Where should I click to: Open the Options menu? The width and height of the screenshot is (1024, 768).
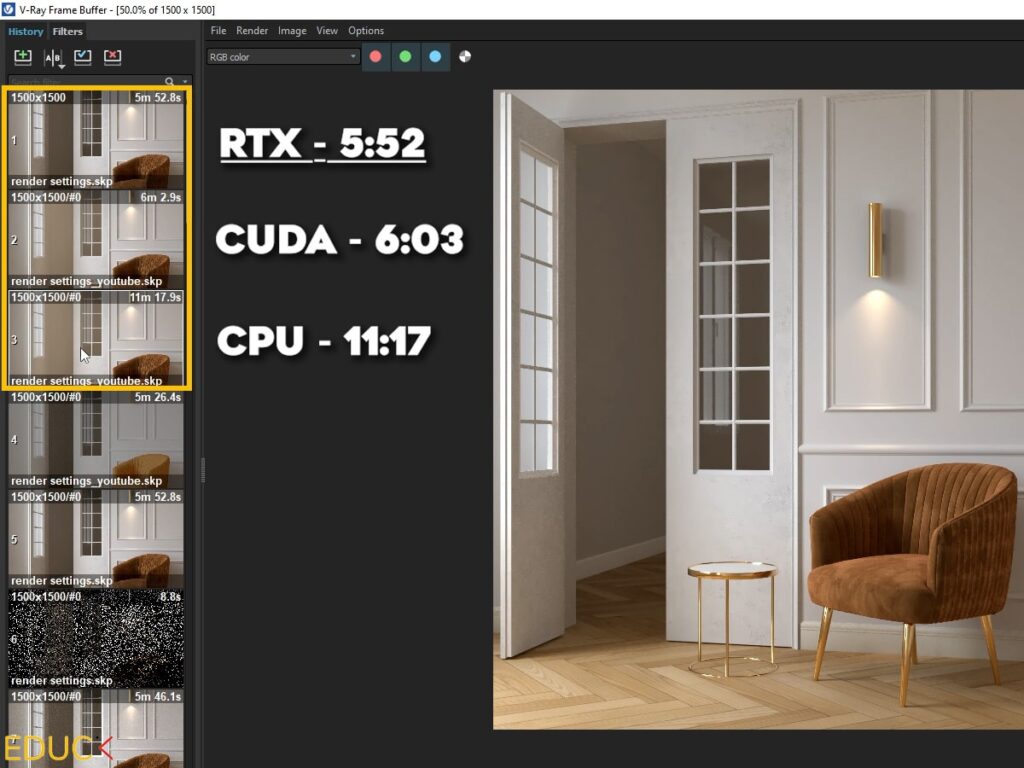[366, 31]
